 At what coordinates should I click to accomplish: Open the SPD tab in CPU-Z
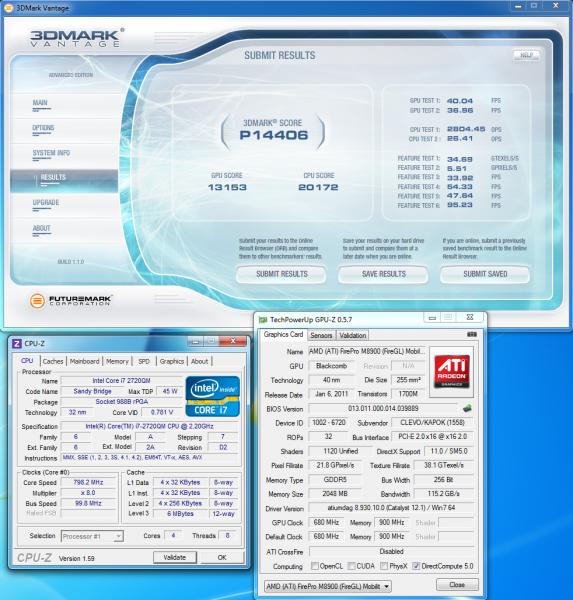[144, 361]
